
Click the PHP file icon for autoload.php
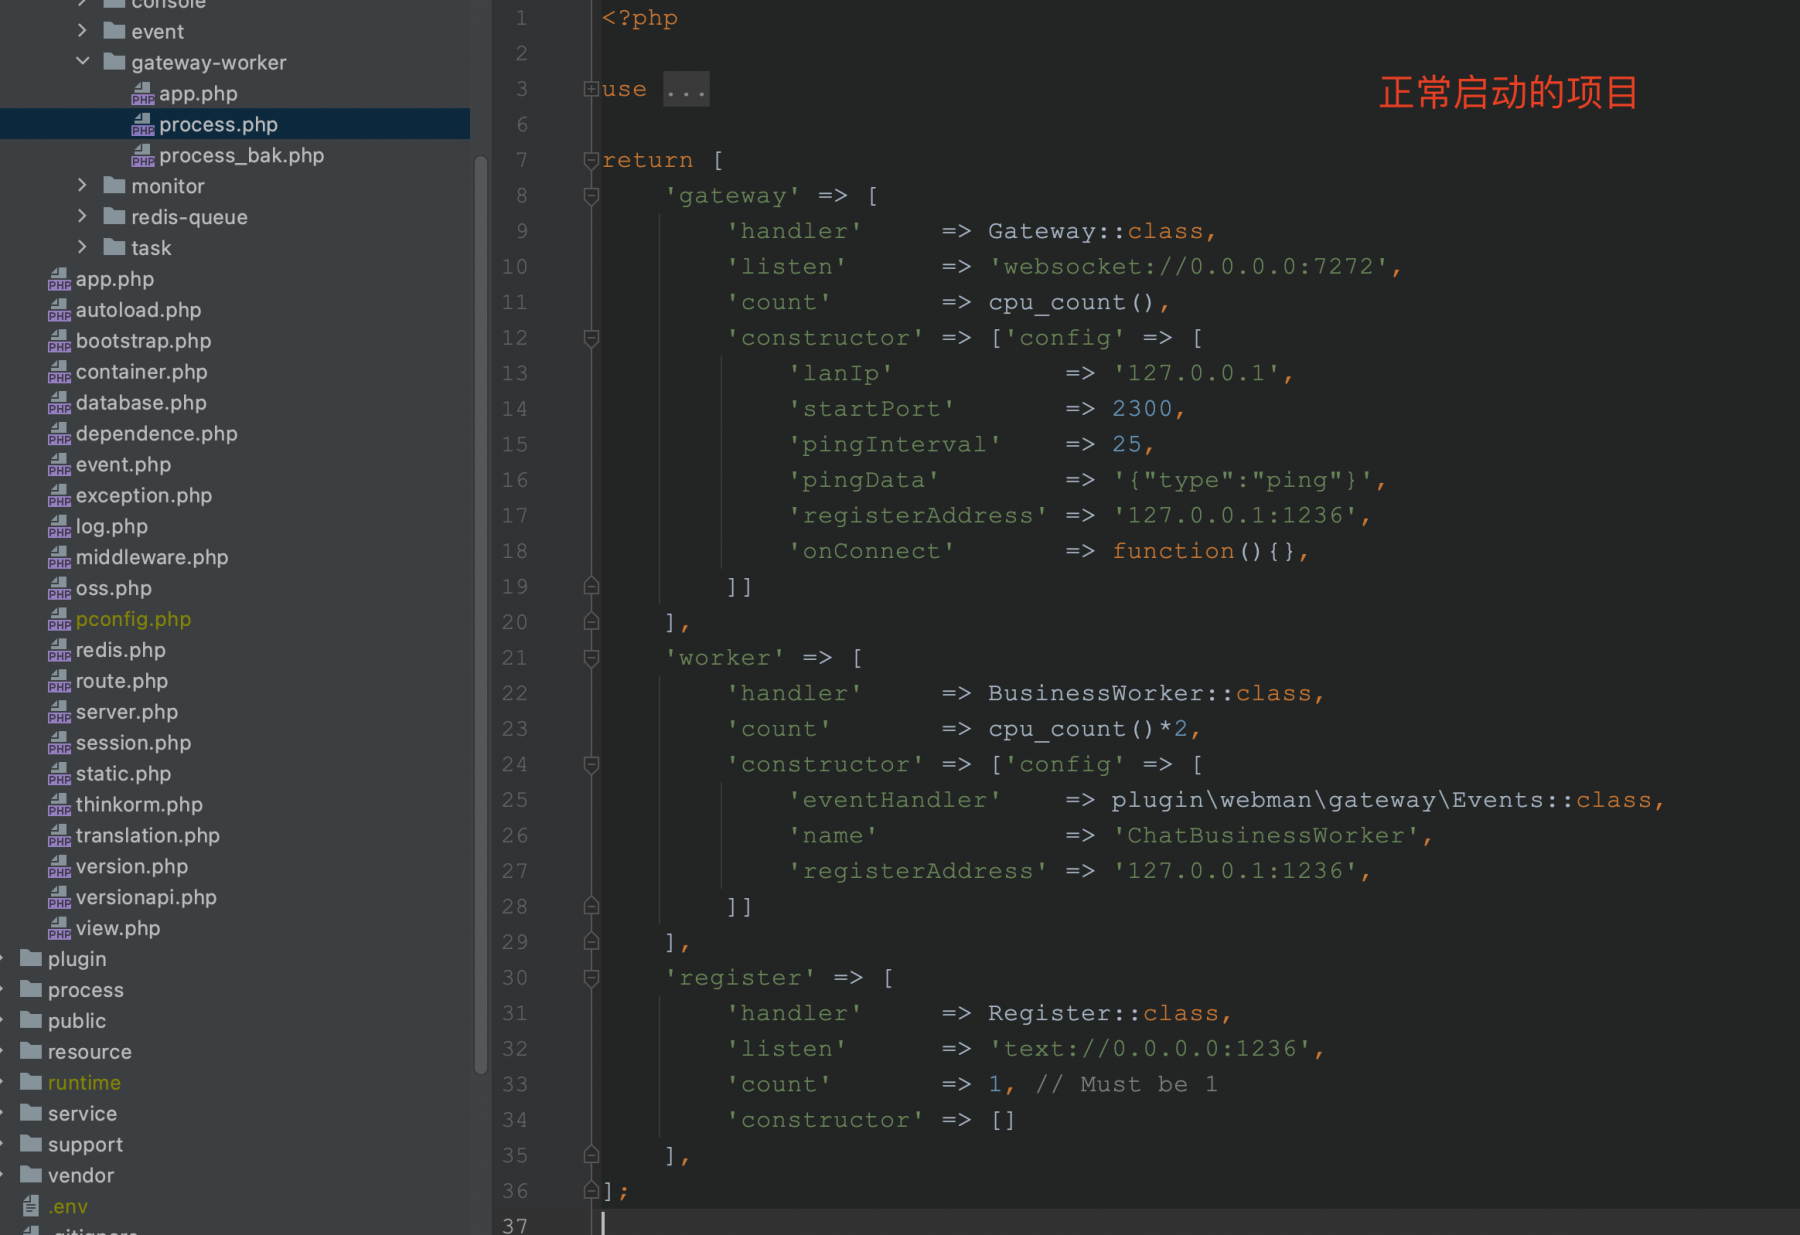[59, 310]
